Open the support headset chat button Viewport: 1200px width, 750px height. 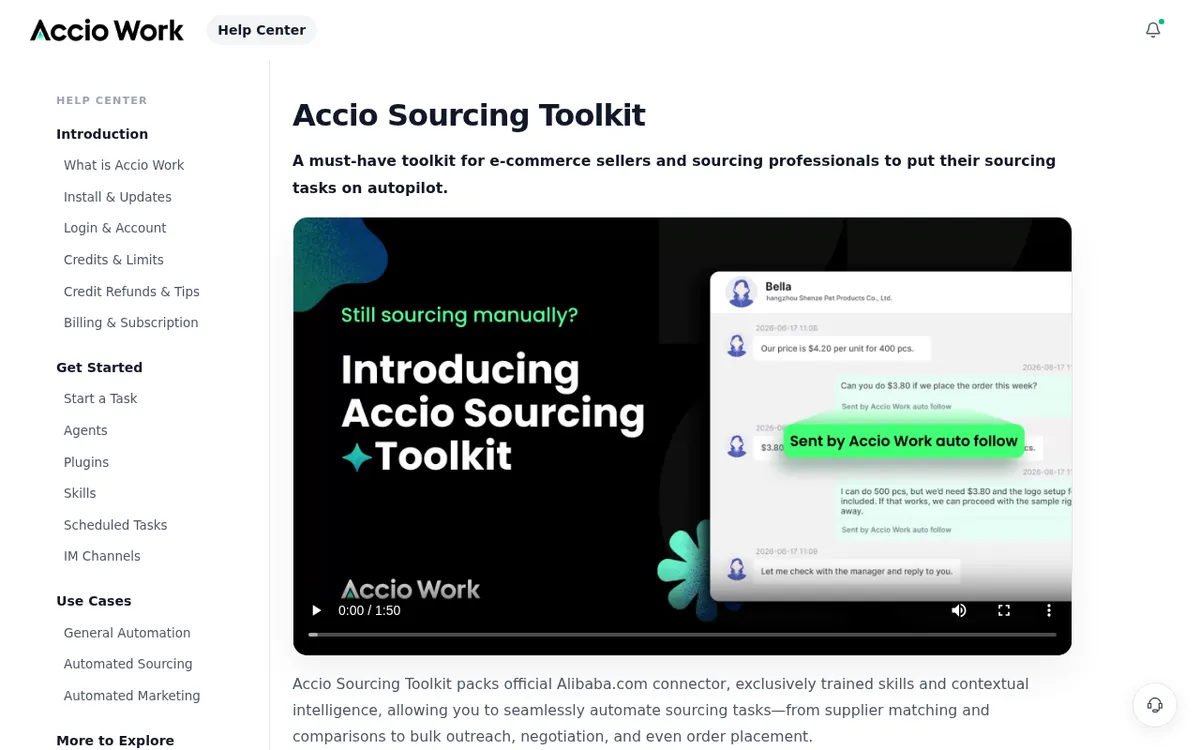coord(1155,705)
